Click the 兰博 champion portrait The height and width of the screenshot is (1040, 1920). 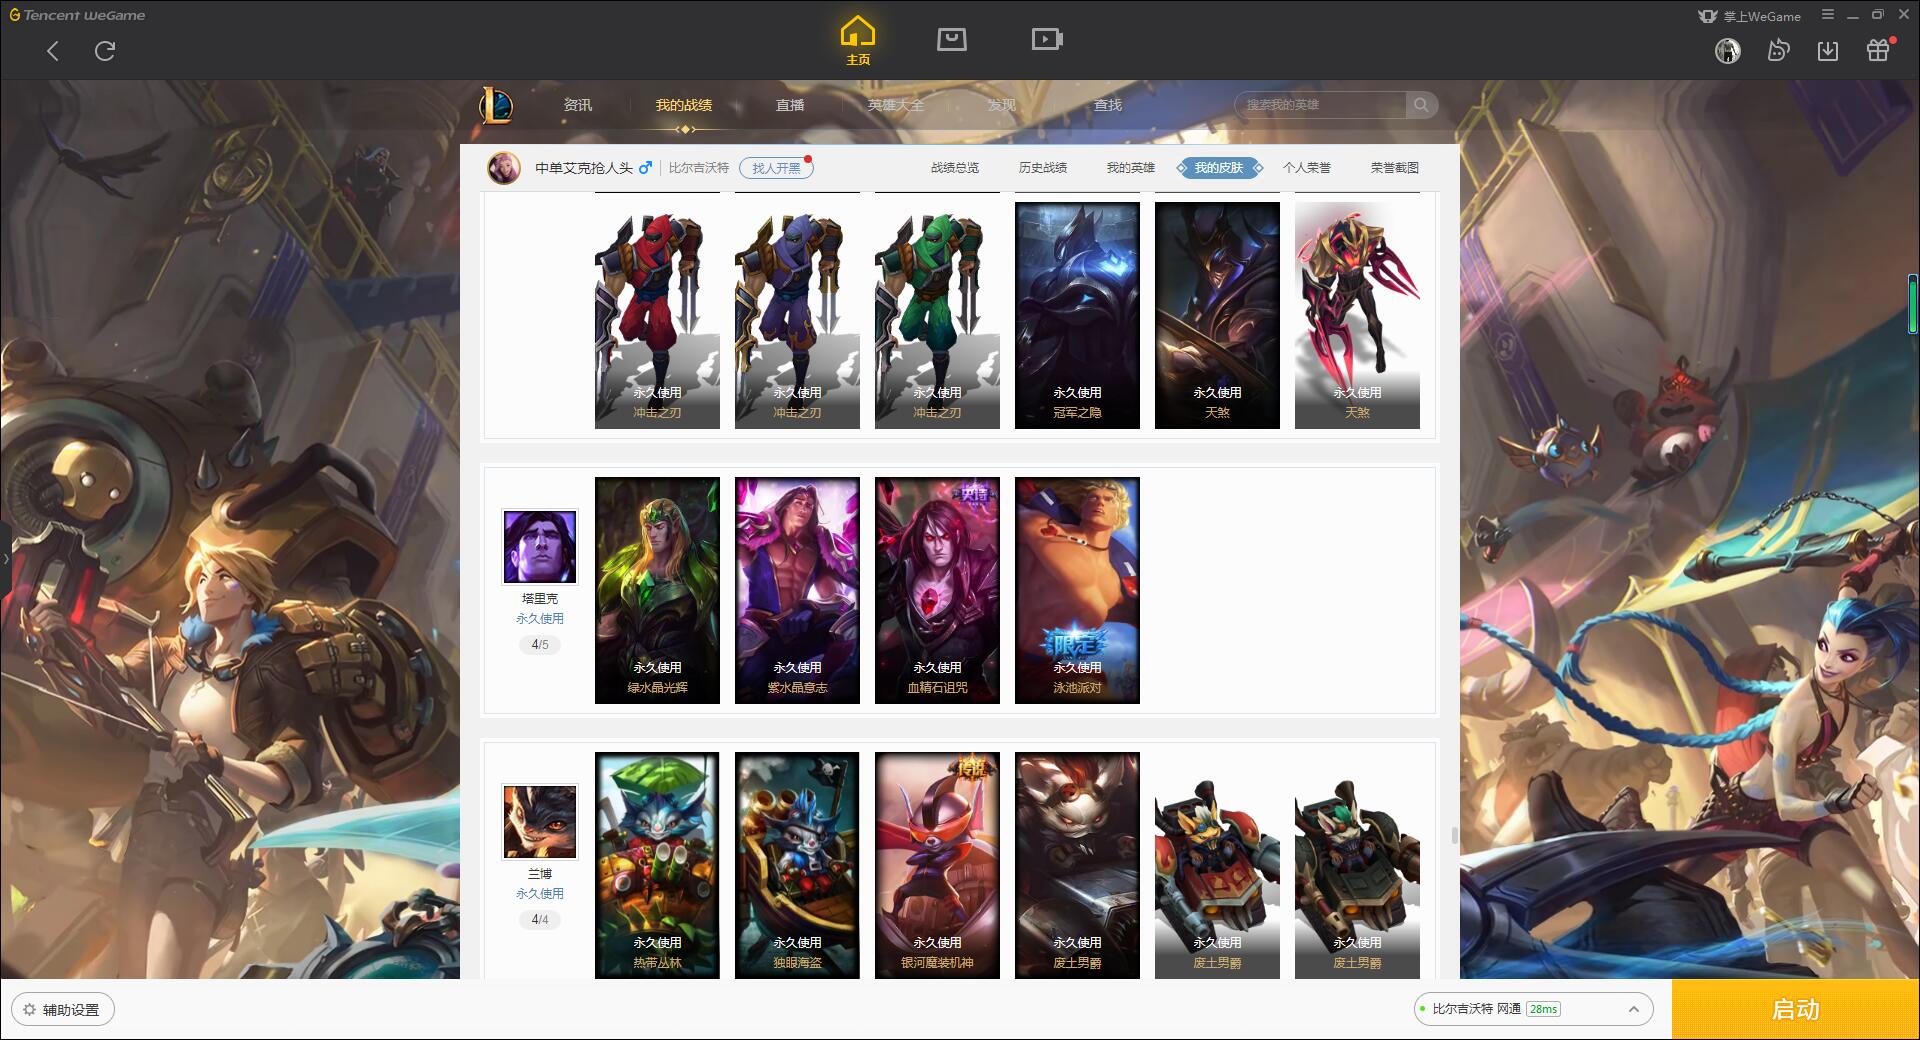pyautogui.click(x=540, y=822)
